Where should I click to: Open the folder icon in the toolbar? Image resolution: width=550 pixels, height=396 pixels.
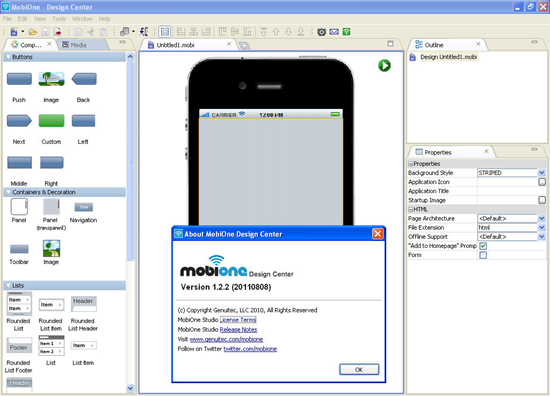[33, 32]
